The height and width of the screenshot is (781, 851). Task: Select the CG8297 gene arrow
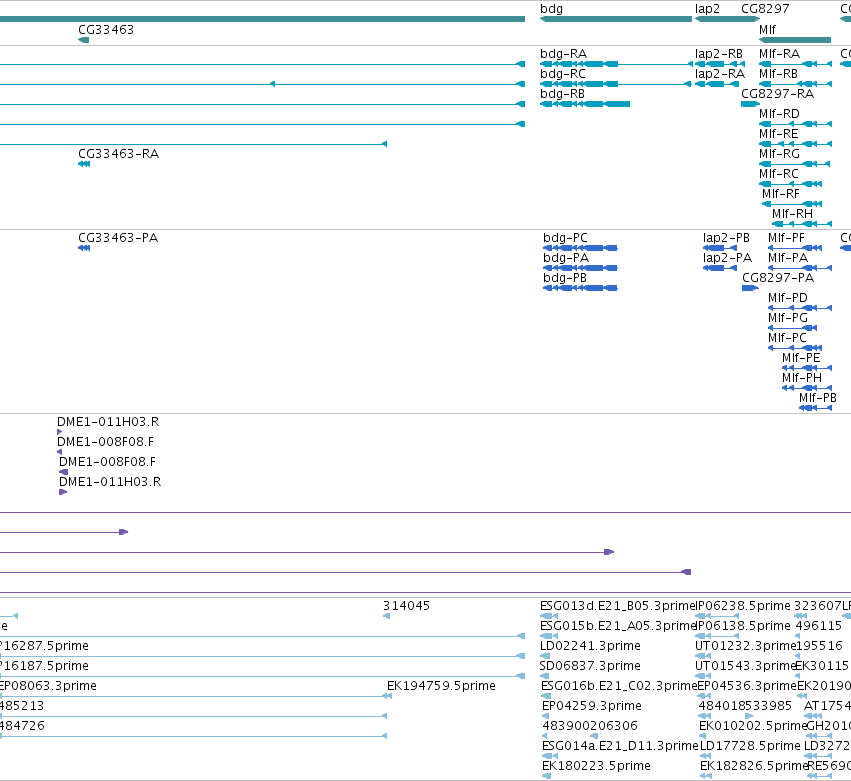tap(751, 19)
